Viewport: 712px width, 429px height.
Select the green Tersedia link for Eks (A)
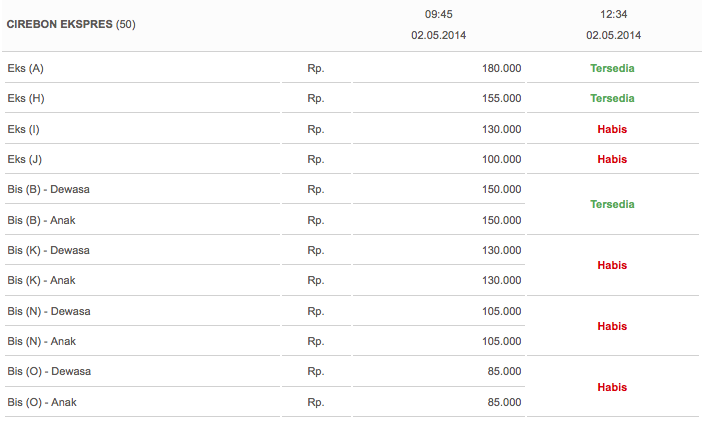612,69
